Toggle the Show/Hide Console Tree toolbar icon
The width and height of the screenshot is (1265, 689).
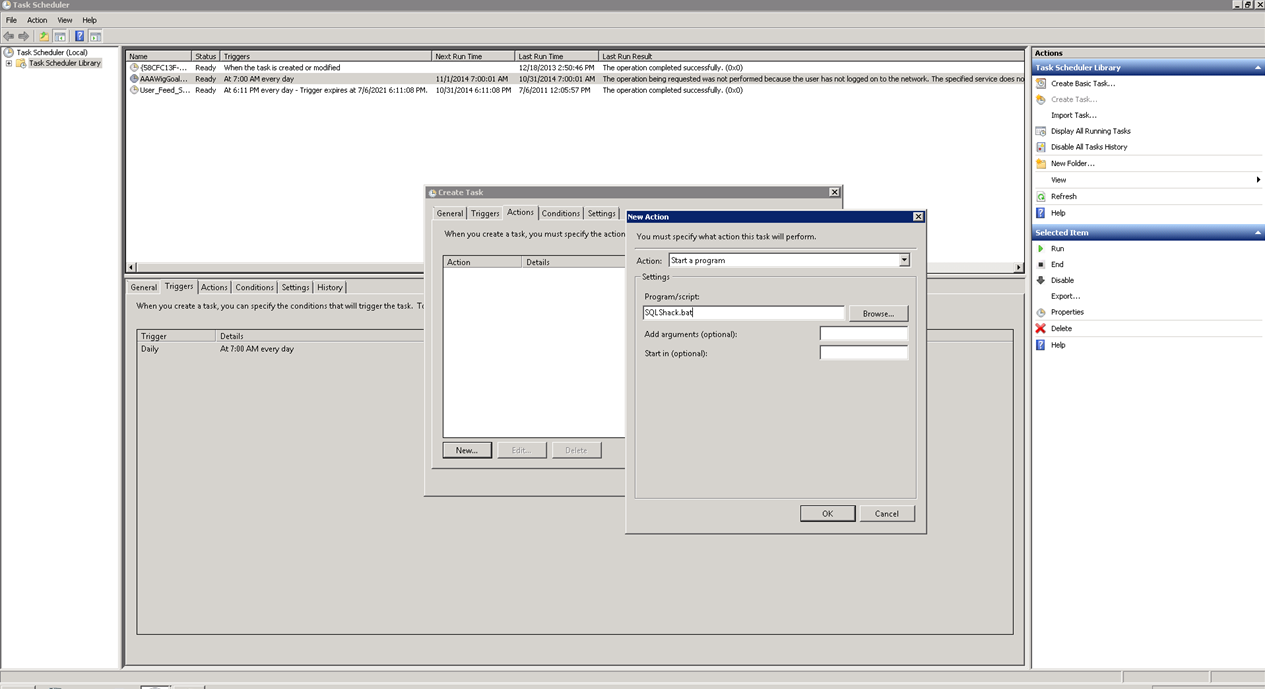tap(60, 36)
